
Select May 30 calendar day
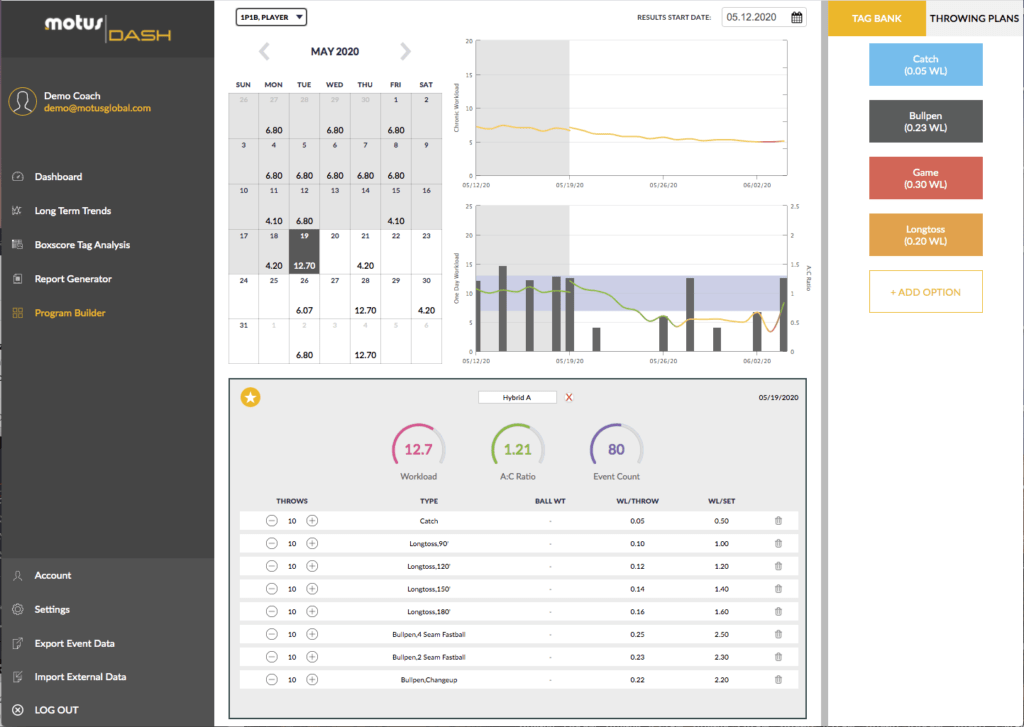coord(426,296)
